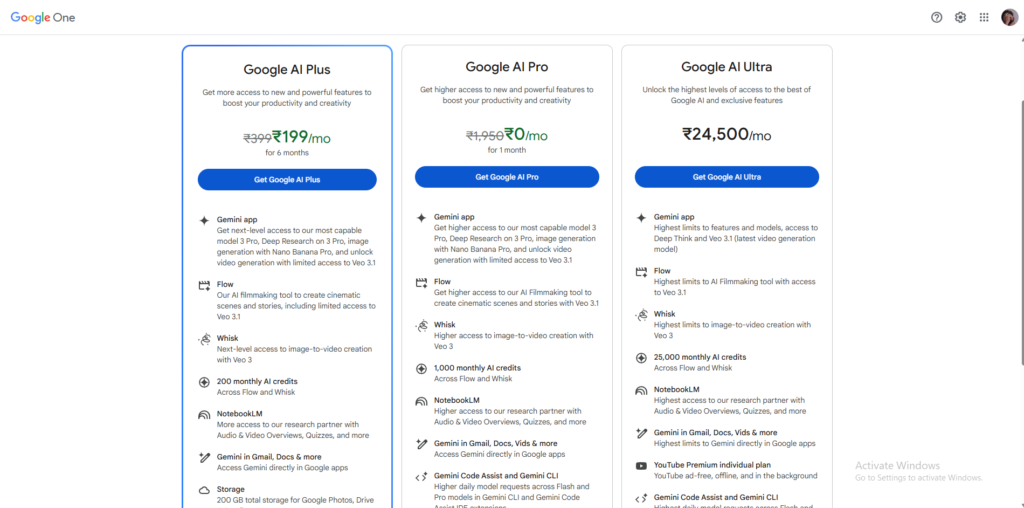1024x508 pixels.
Task: Click the 25,000 monthly AI credits icon
Action: click(x=641, y=358)
